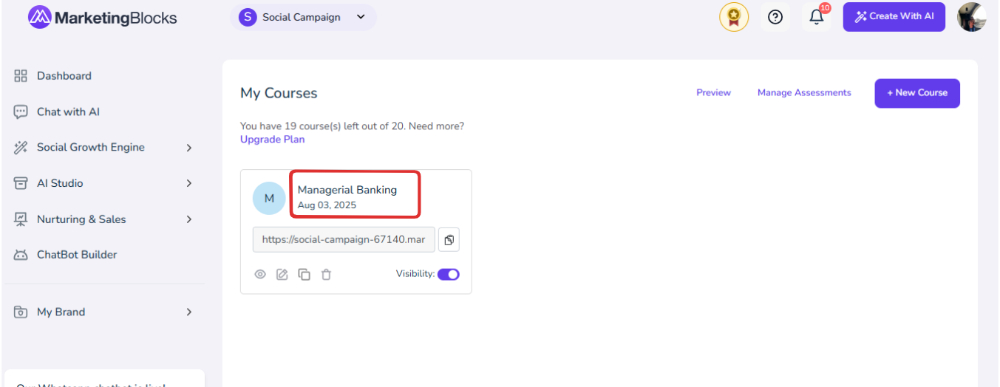Expand the AI Studio chevron

click(189, 184)
